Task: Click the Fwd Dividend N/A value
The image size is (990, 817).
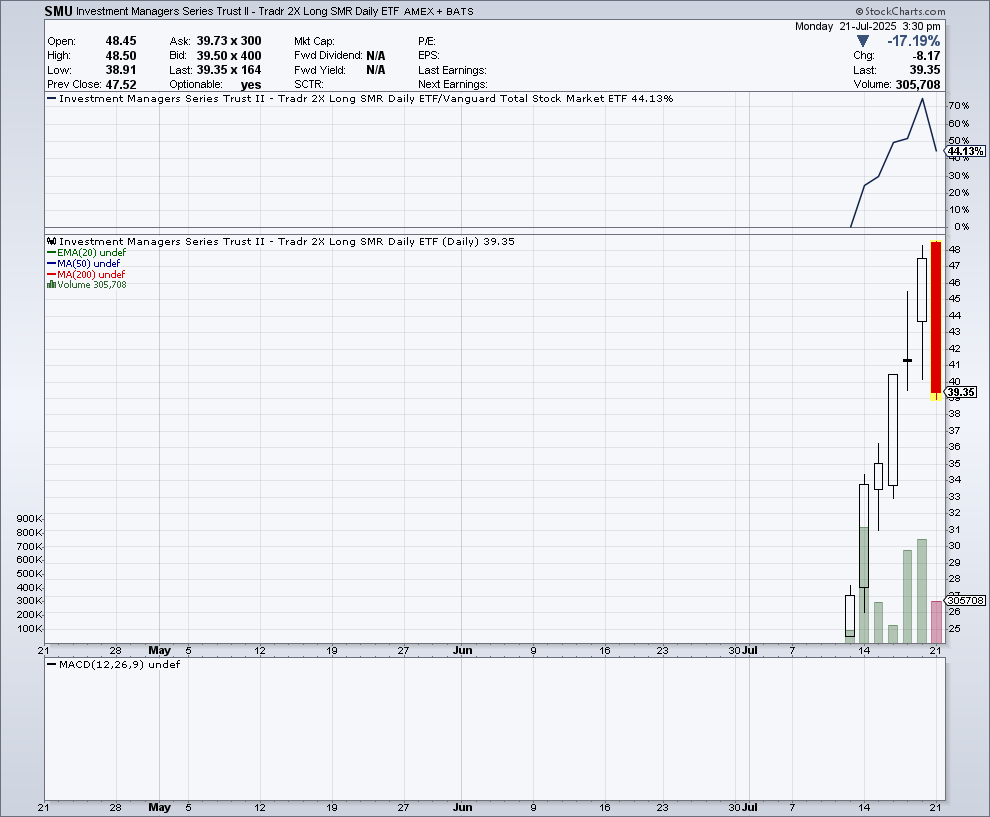Action: (x=376, y=56)
